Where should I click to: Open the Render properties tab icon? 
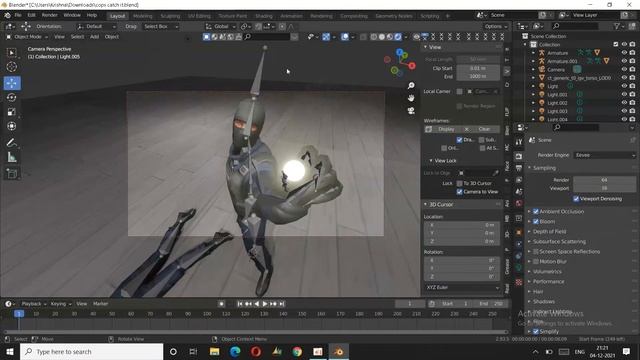coord(519,156)
